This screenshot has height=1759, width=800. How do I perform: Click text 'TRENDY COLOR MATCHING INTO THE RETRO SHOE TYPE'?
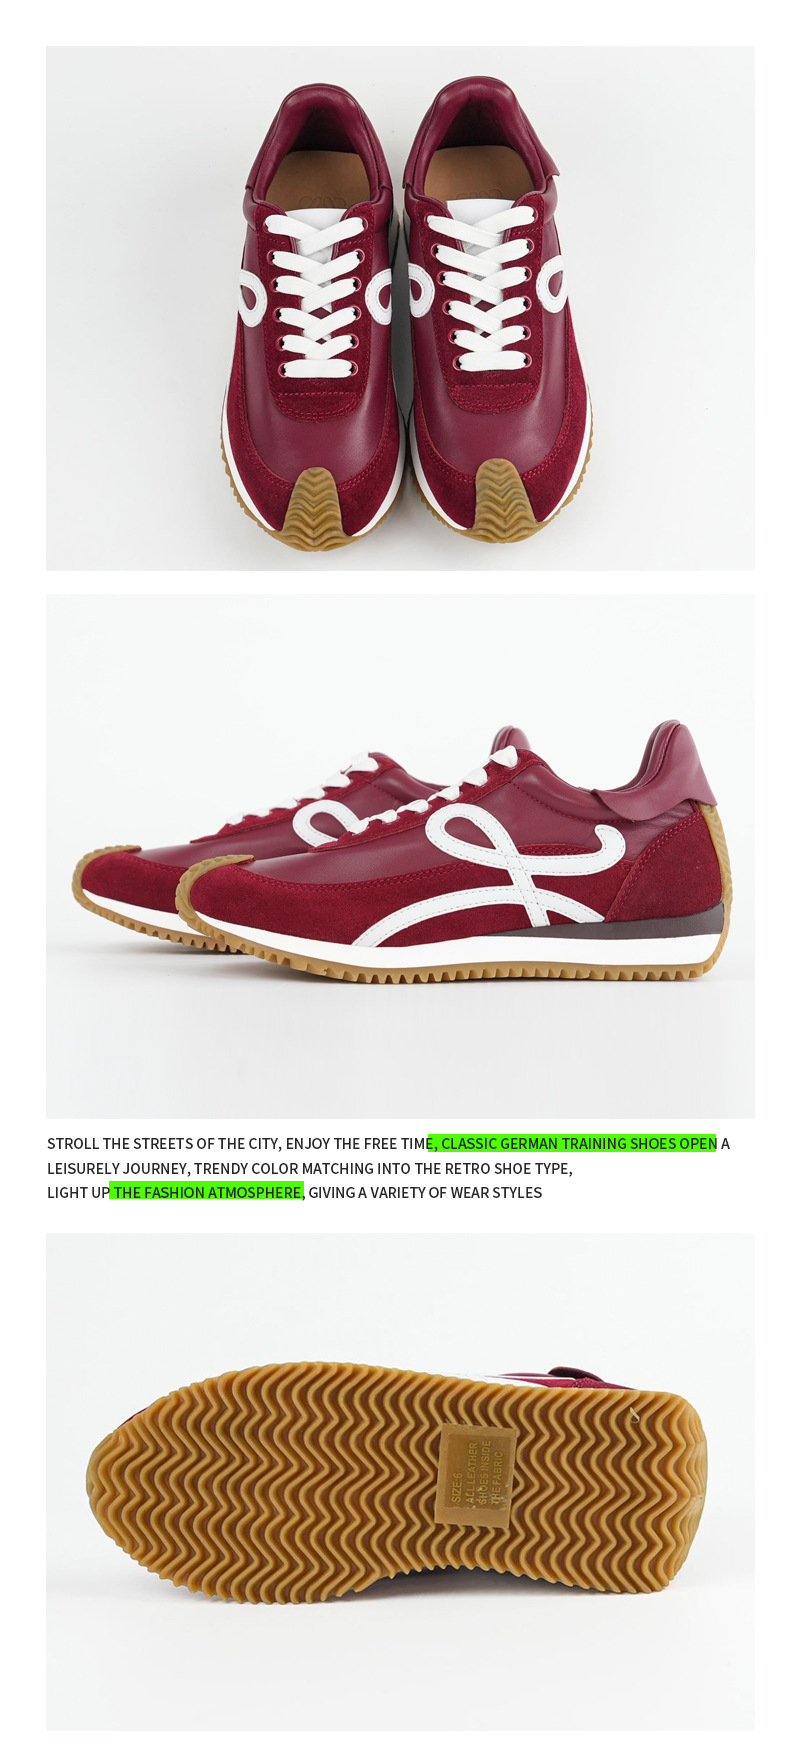pos(382,1168)
